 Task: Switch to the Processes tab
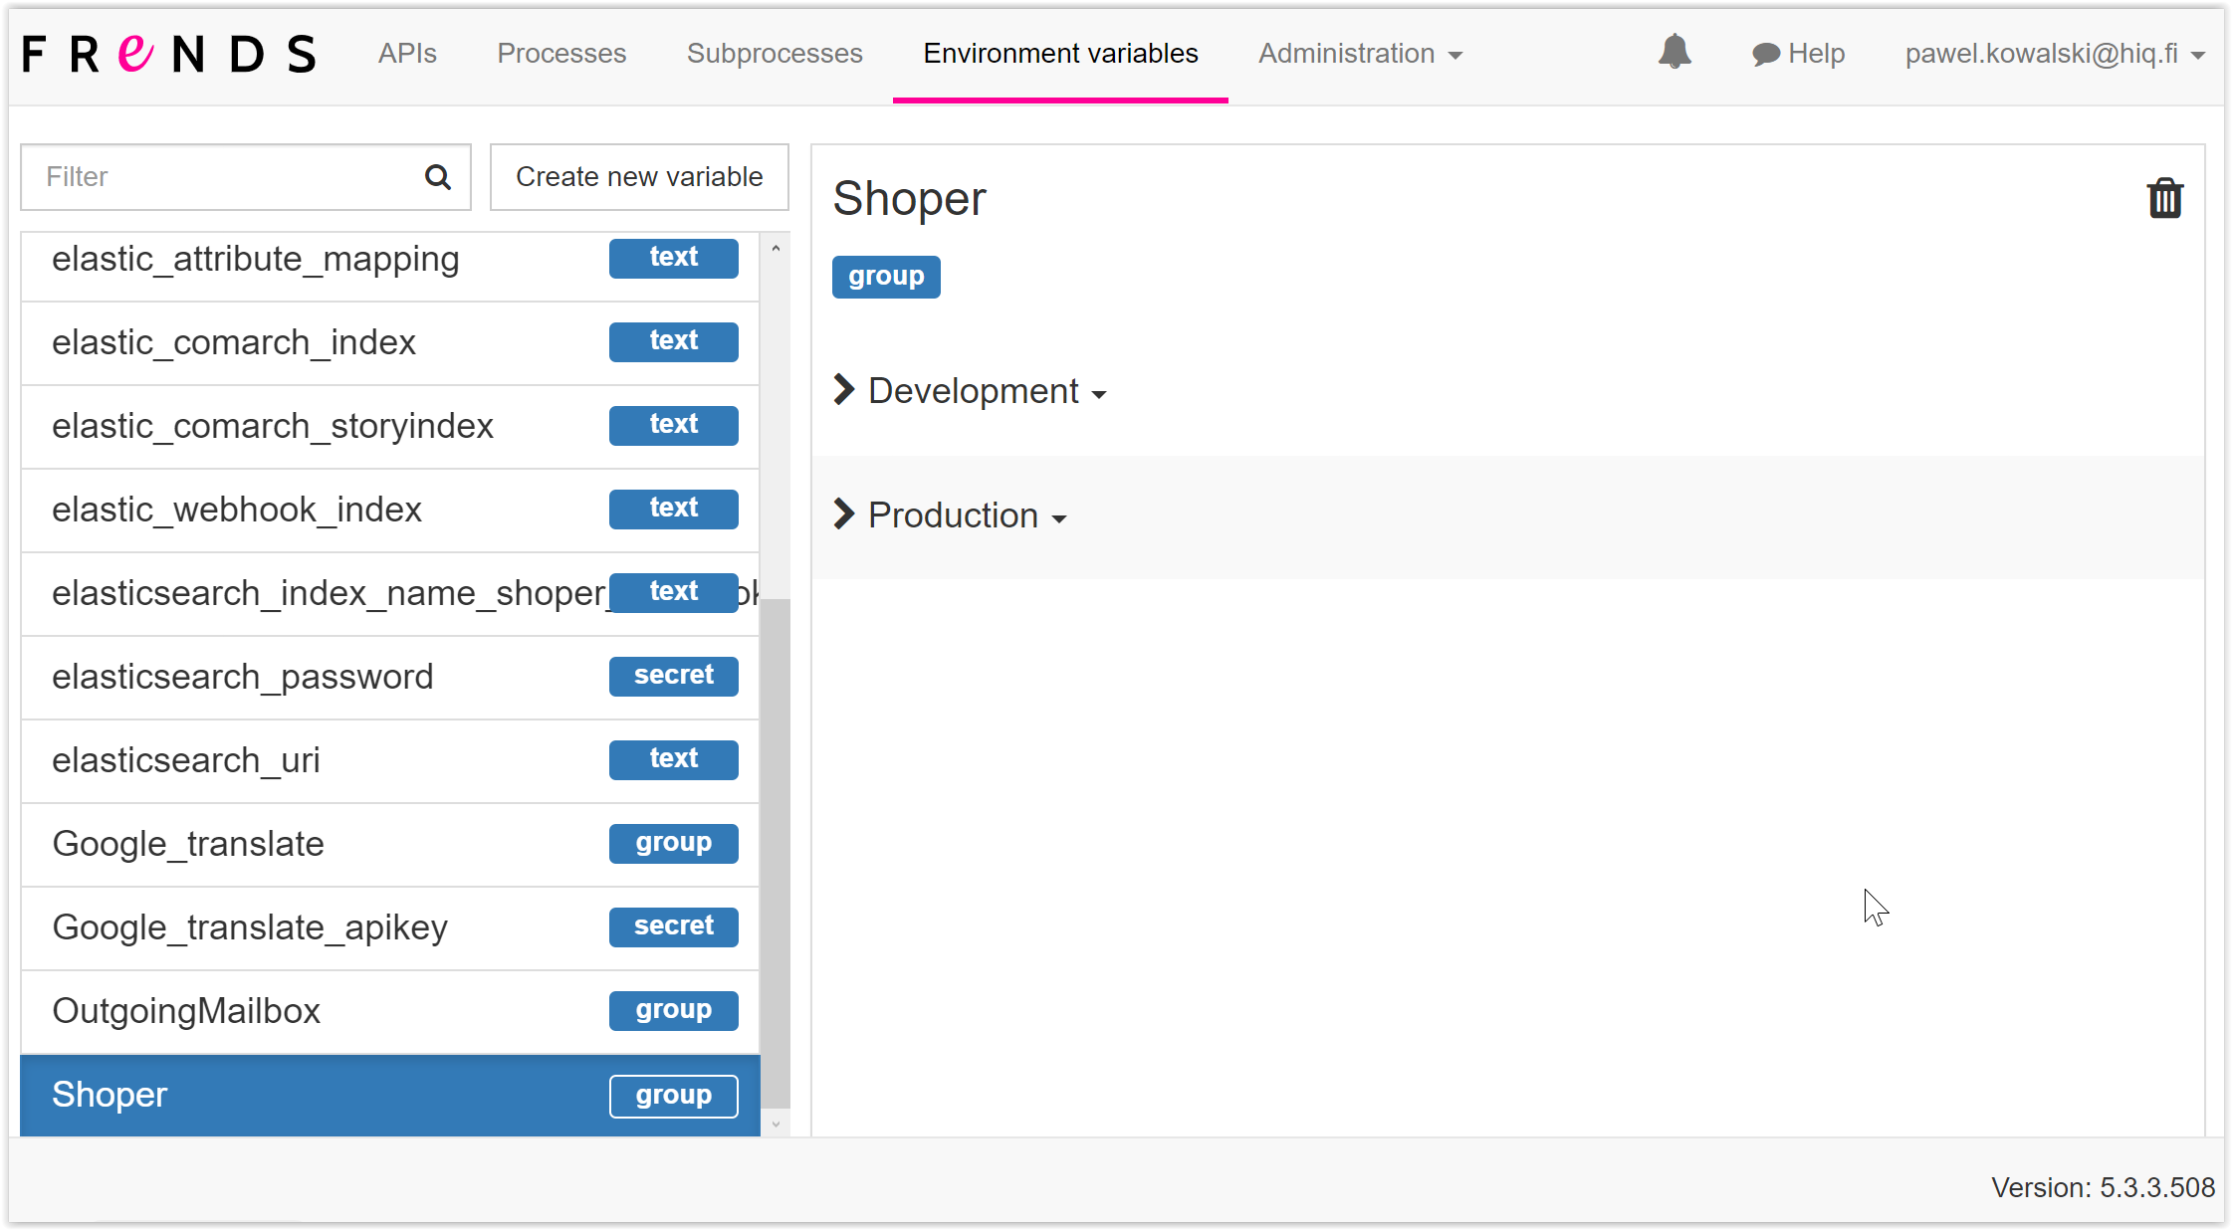click(561, 54)
